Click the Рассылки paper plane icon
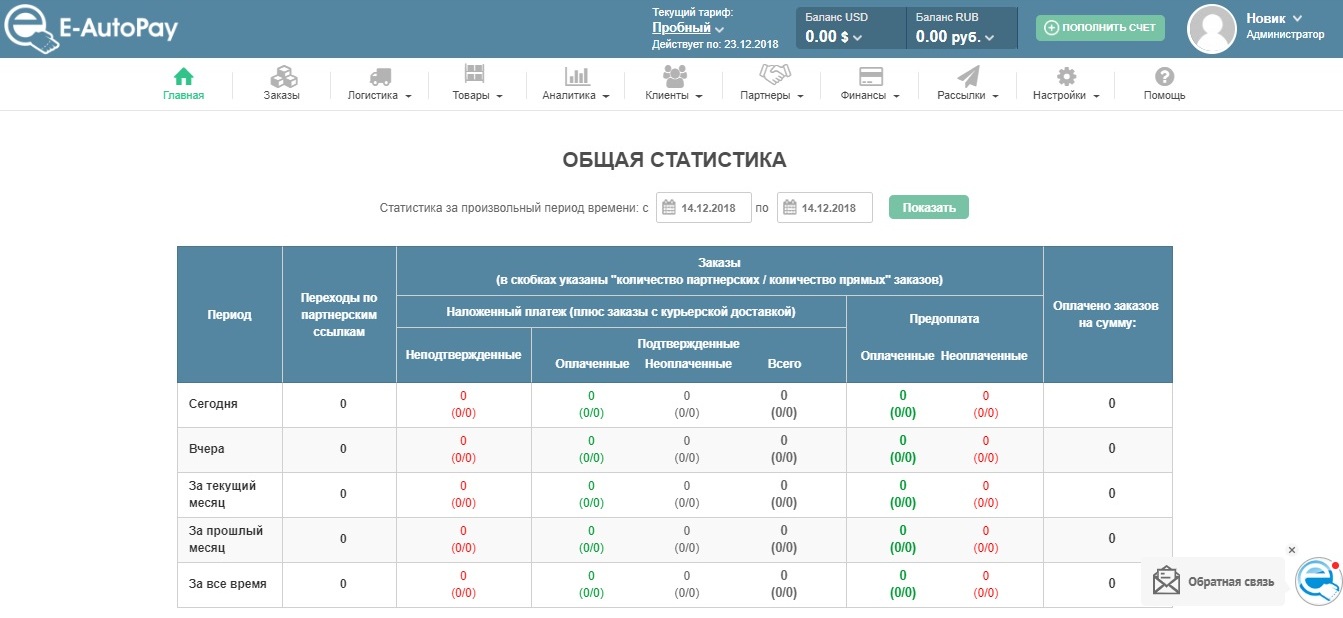The image size is (1343, 618). click(968, 77)
